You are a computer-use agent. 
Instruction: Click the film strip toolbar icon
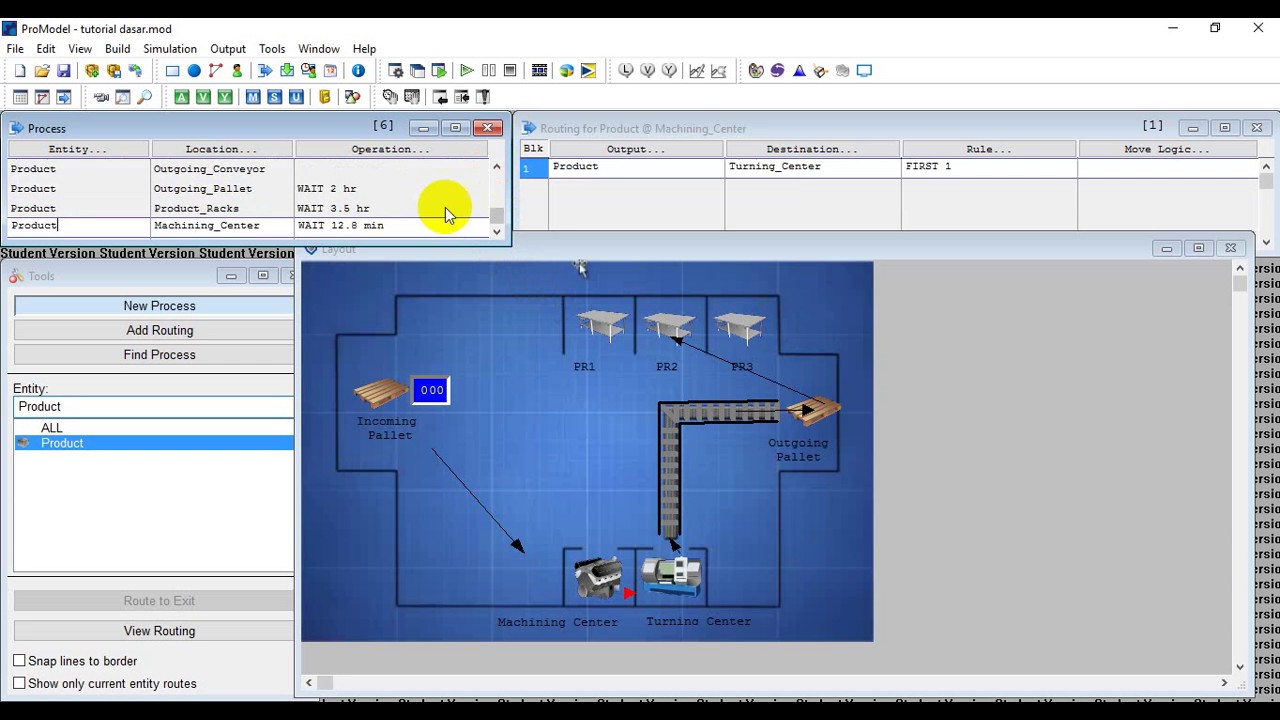539,71
